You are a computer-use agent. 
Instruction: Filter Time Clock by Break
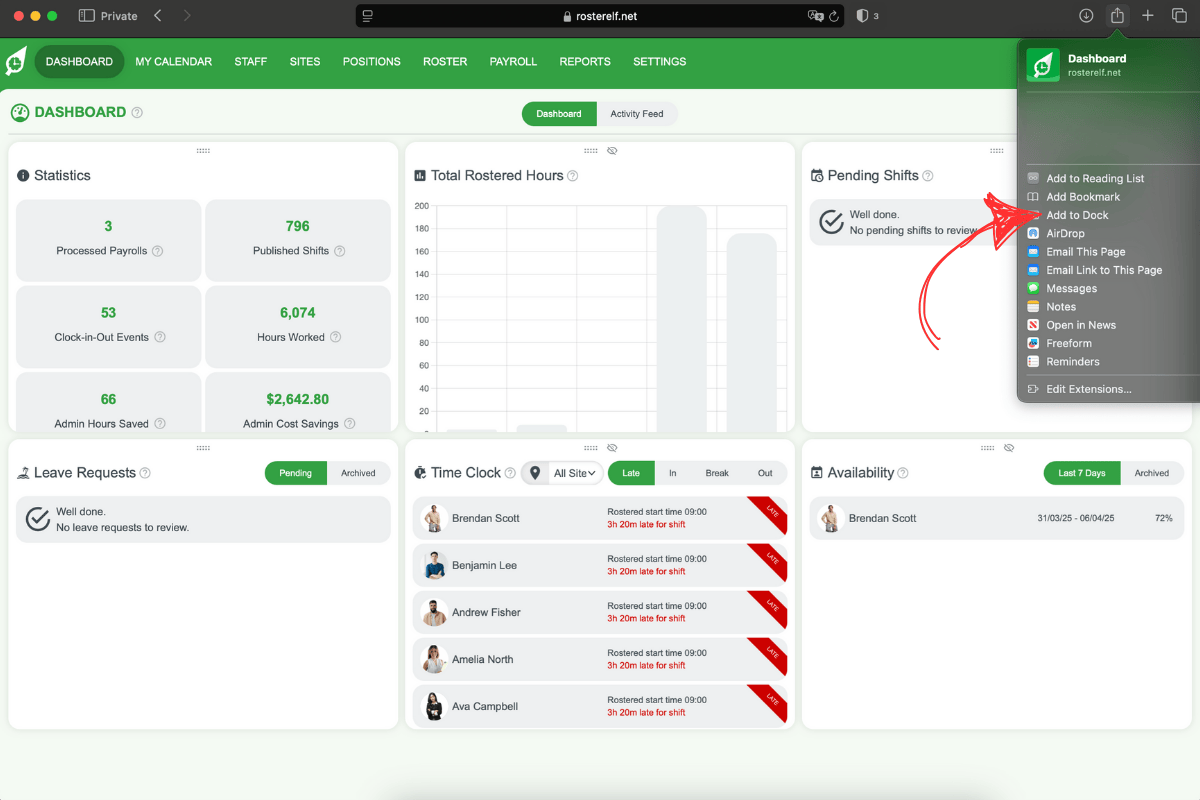click(x=717, y=473)
